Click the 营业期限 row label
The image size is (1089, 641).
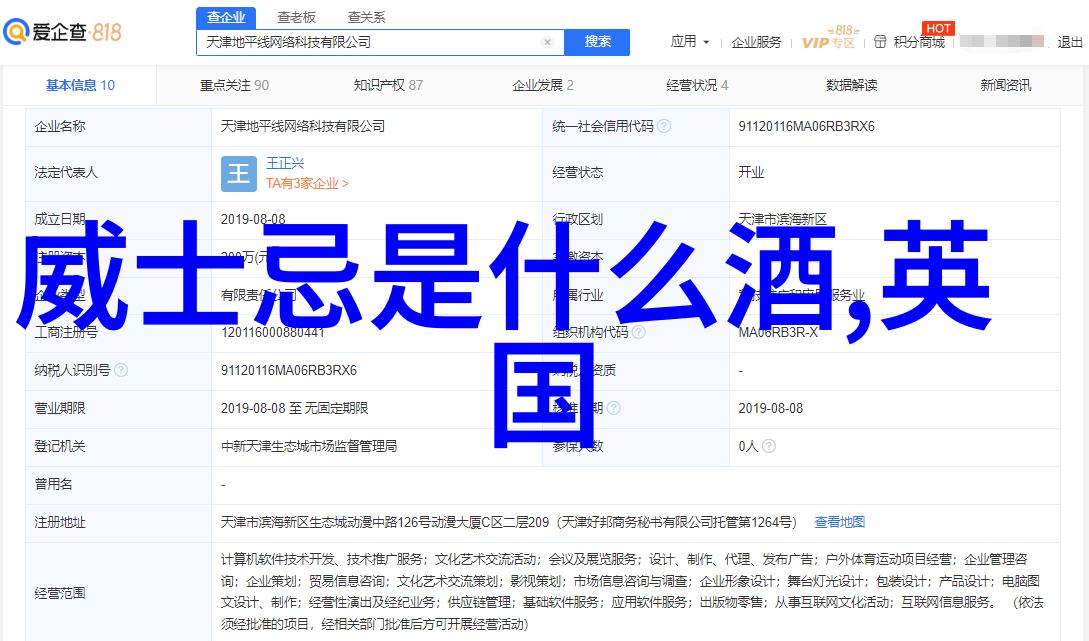point(60,408)
